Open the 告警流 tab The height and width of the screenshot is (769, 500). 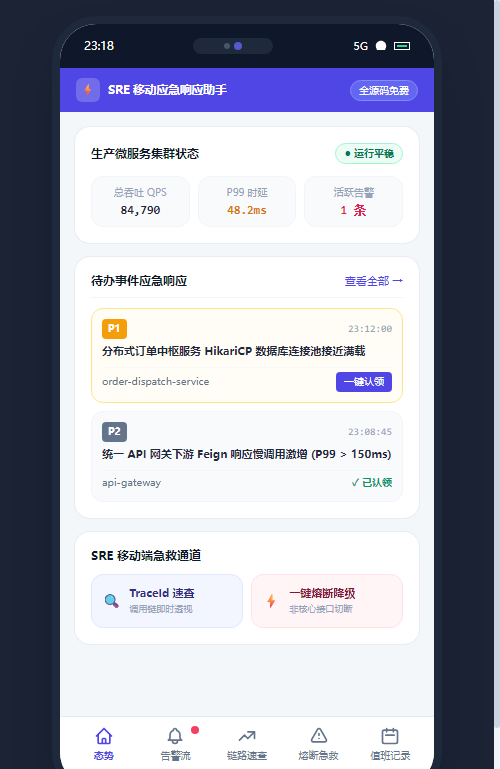pyautogui.click(x=175, y=743)
